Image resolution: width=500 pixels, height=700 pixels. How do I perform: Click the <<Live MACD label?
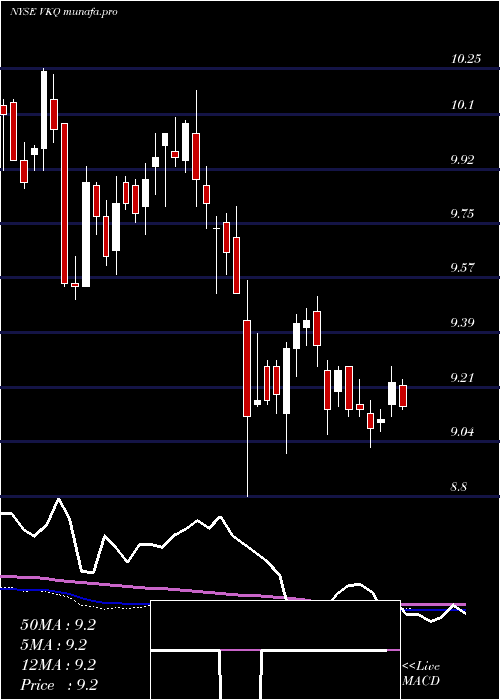(421, 674)
